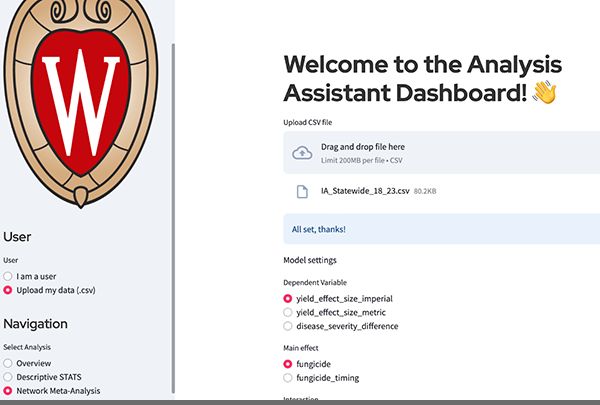600x405 pixels.
Task: Click the 'Upload CSV file' label
Action: tap(308, 122)
